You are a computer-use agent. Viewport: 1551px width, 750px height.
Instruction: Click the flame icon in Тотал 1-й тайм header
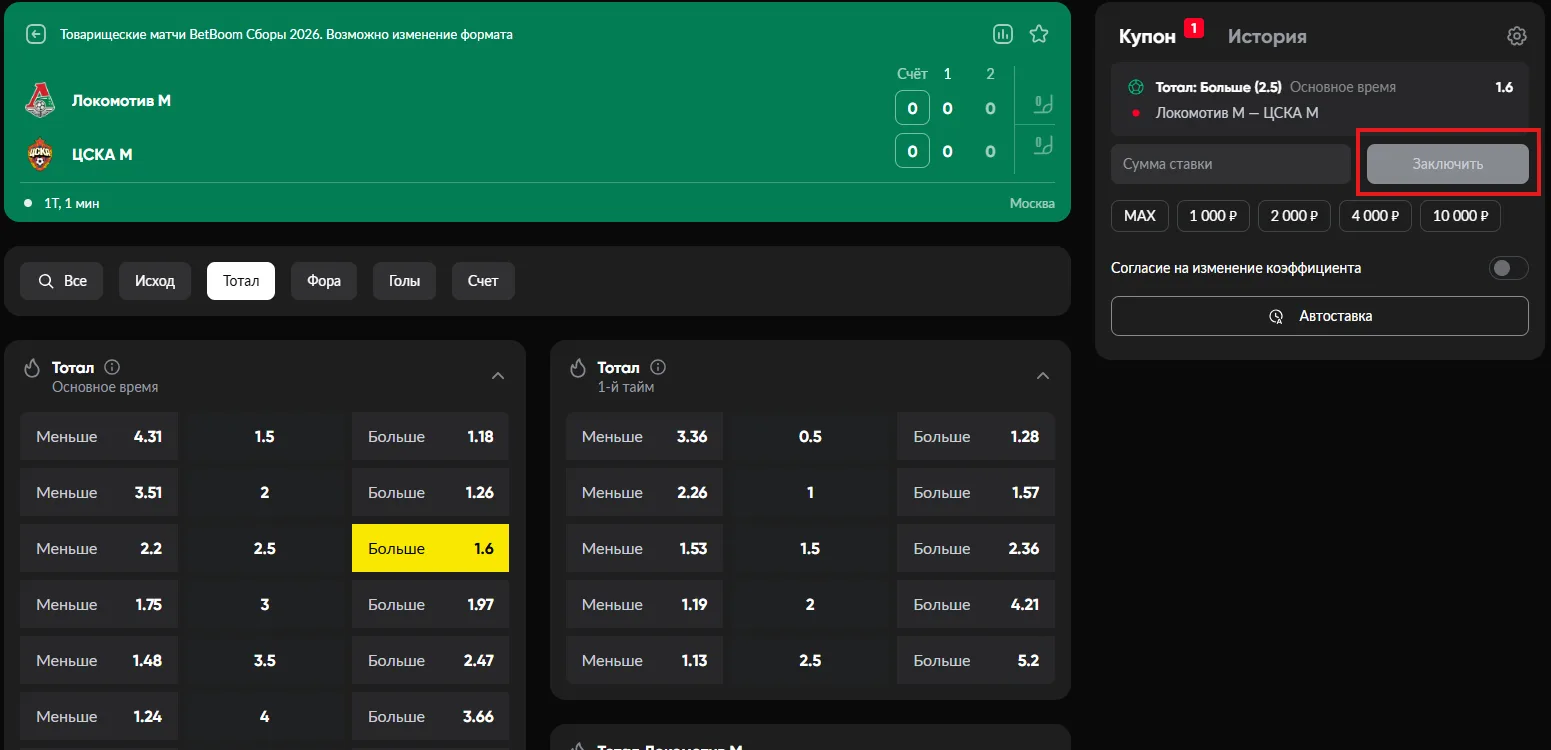[x=577, y=368]
